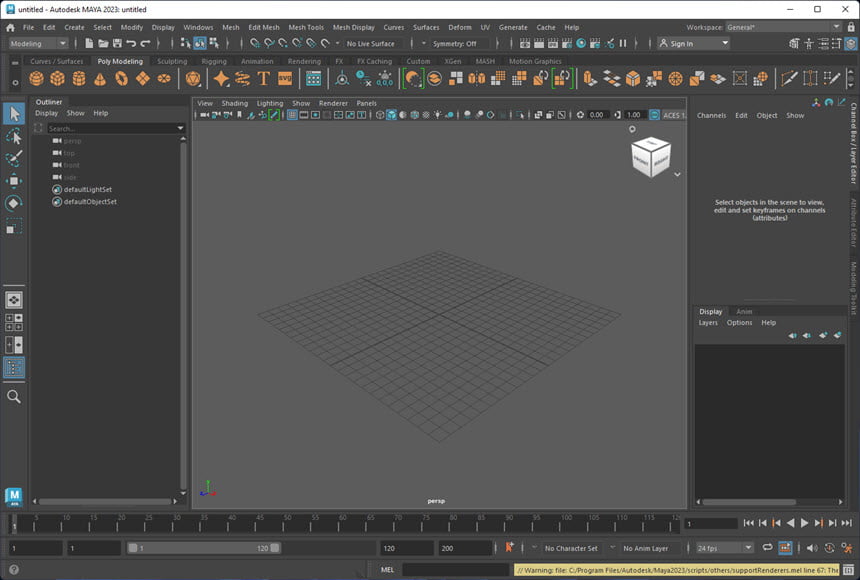The height and width of the screenshot is (580, 860).
Task: Expand Outliner search filter dropdown arrow
Action: tap(180, 128)
